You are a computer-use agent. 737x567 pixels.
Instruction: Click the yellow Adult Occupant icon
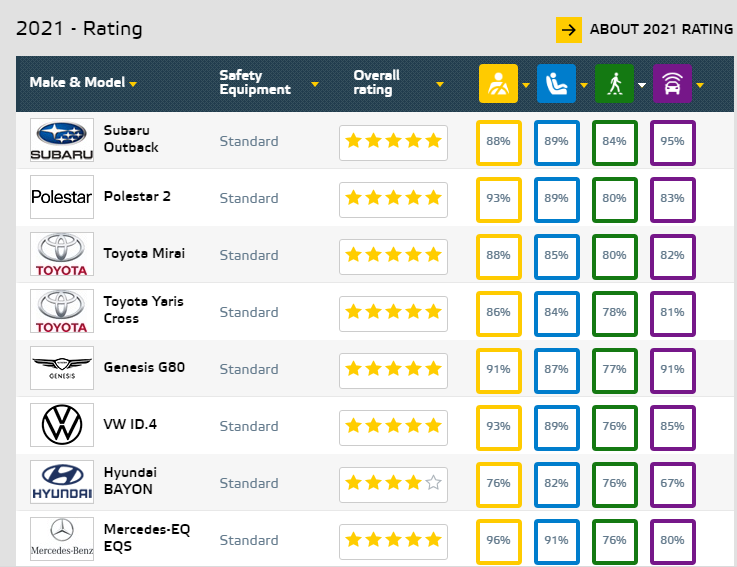click(498, 84)
